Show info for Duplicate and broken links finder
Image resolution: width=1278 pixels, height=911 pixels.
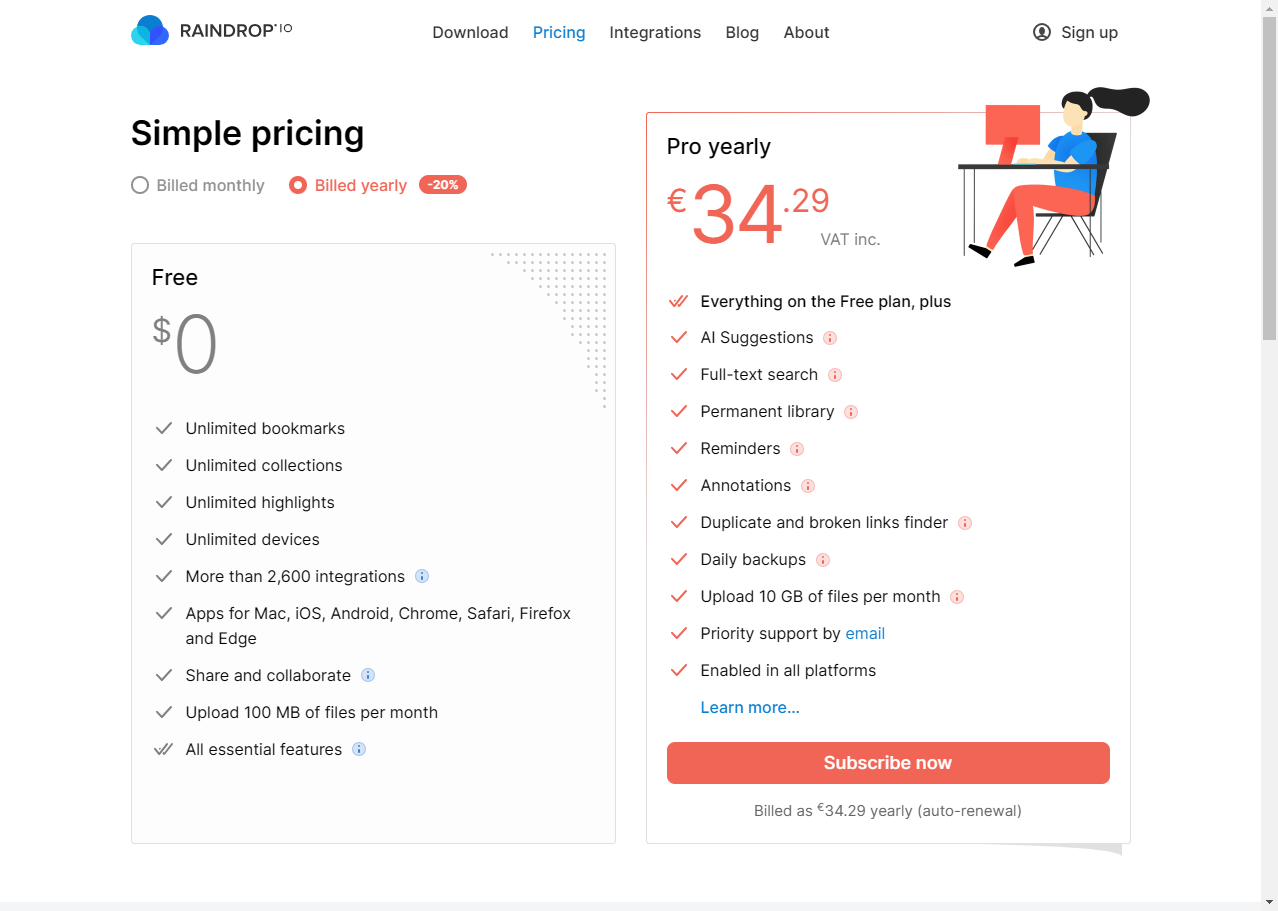pos(965,523)
